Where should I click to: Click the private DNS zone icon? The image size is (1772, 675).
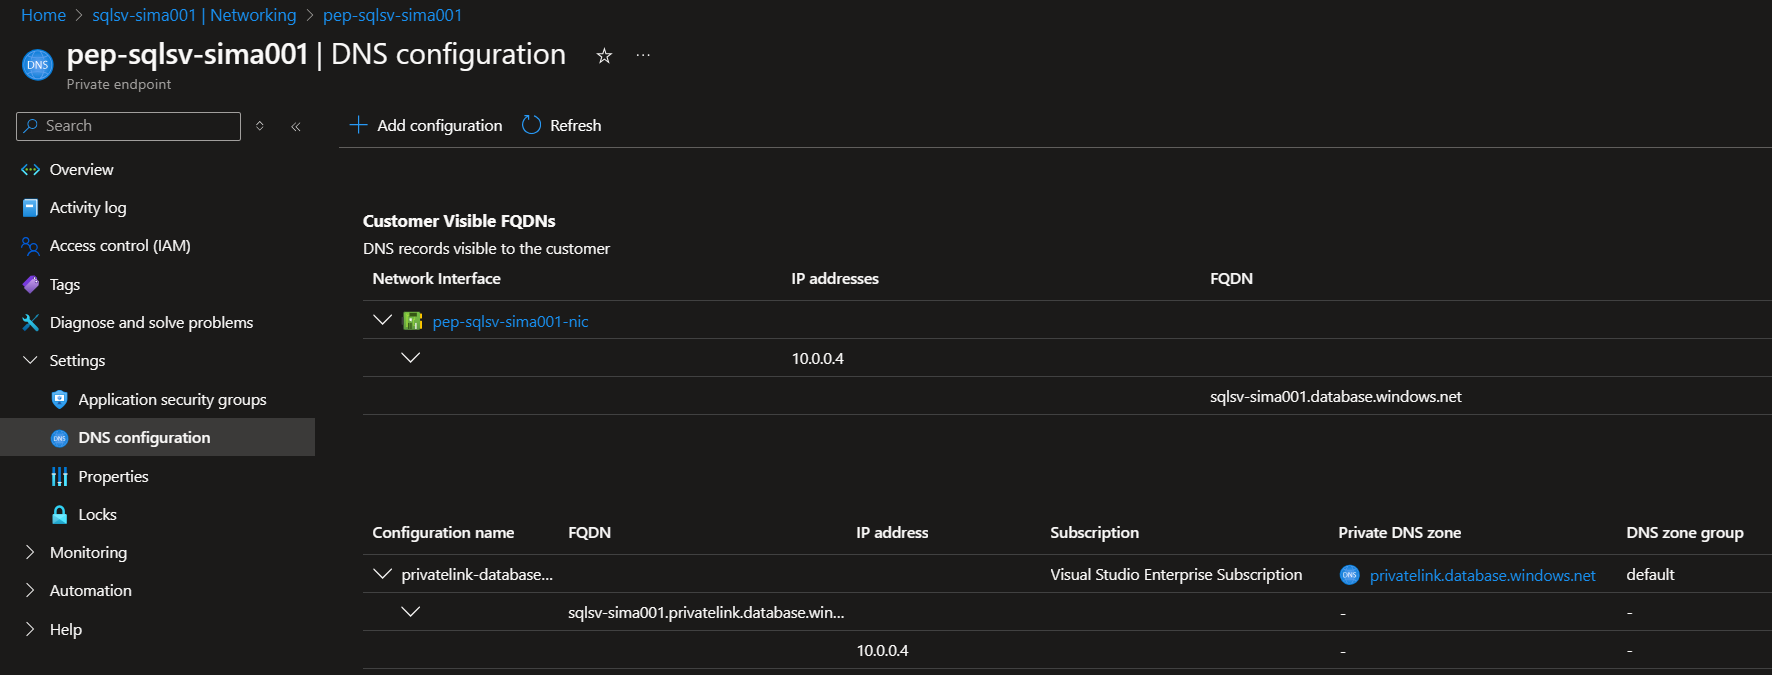coord(1349,575)
